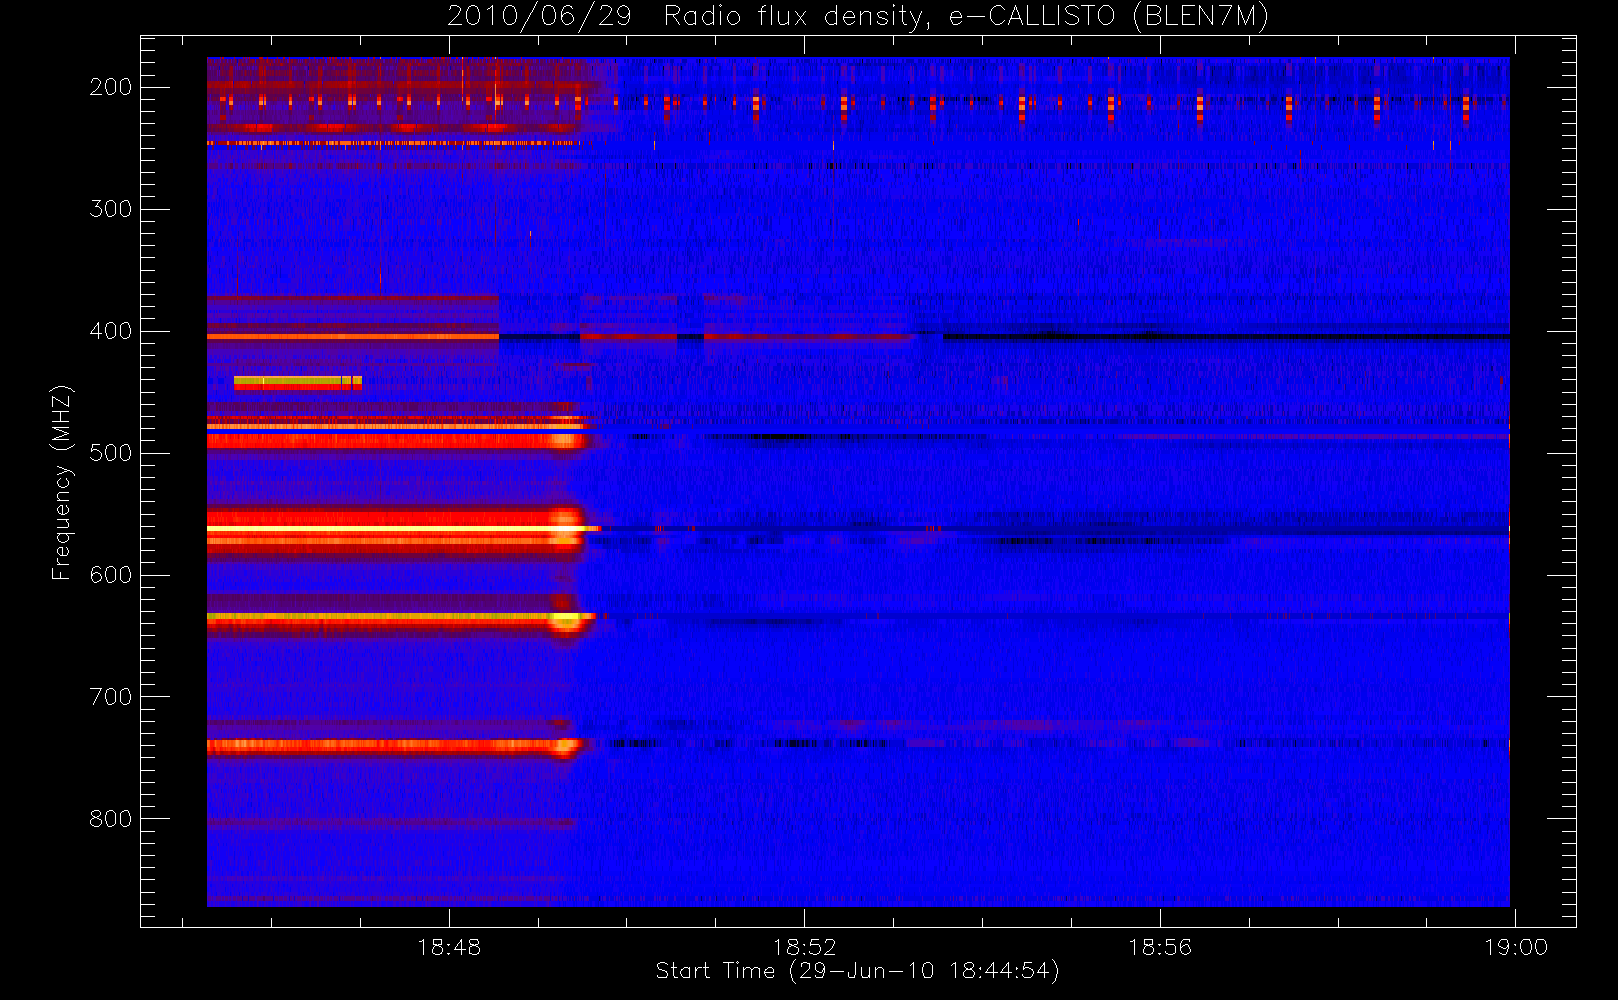Click the 600 frequency tick label
Viewport: 1618px width, 1000px height.
coord(111,575)
